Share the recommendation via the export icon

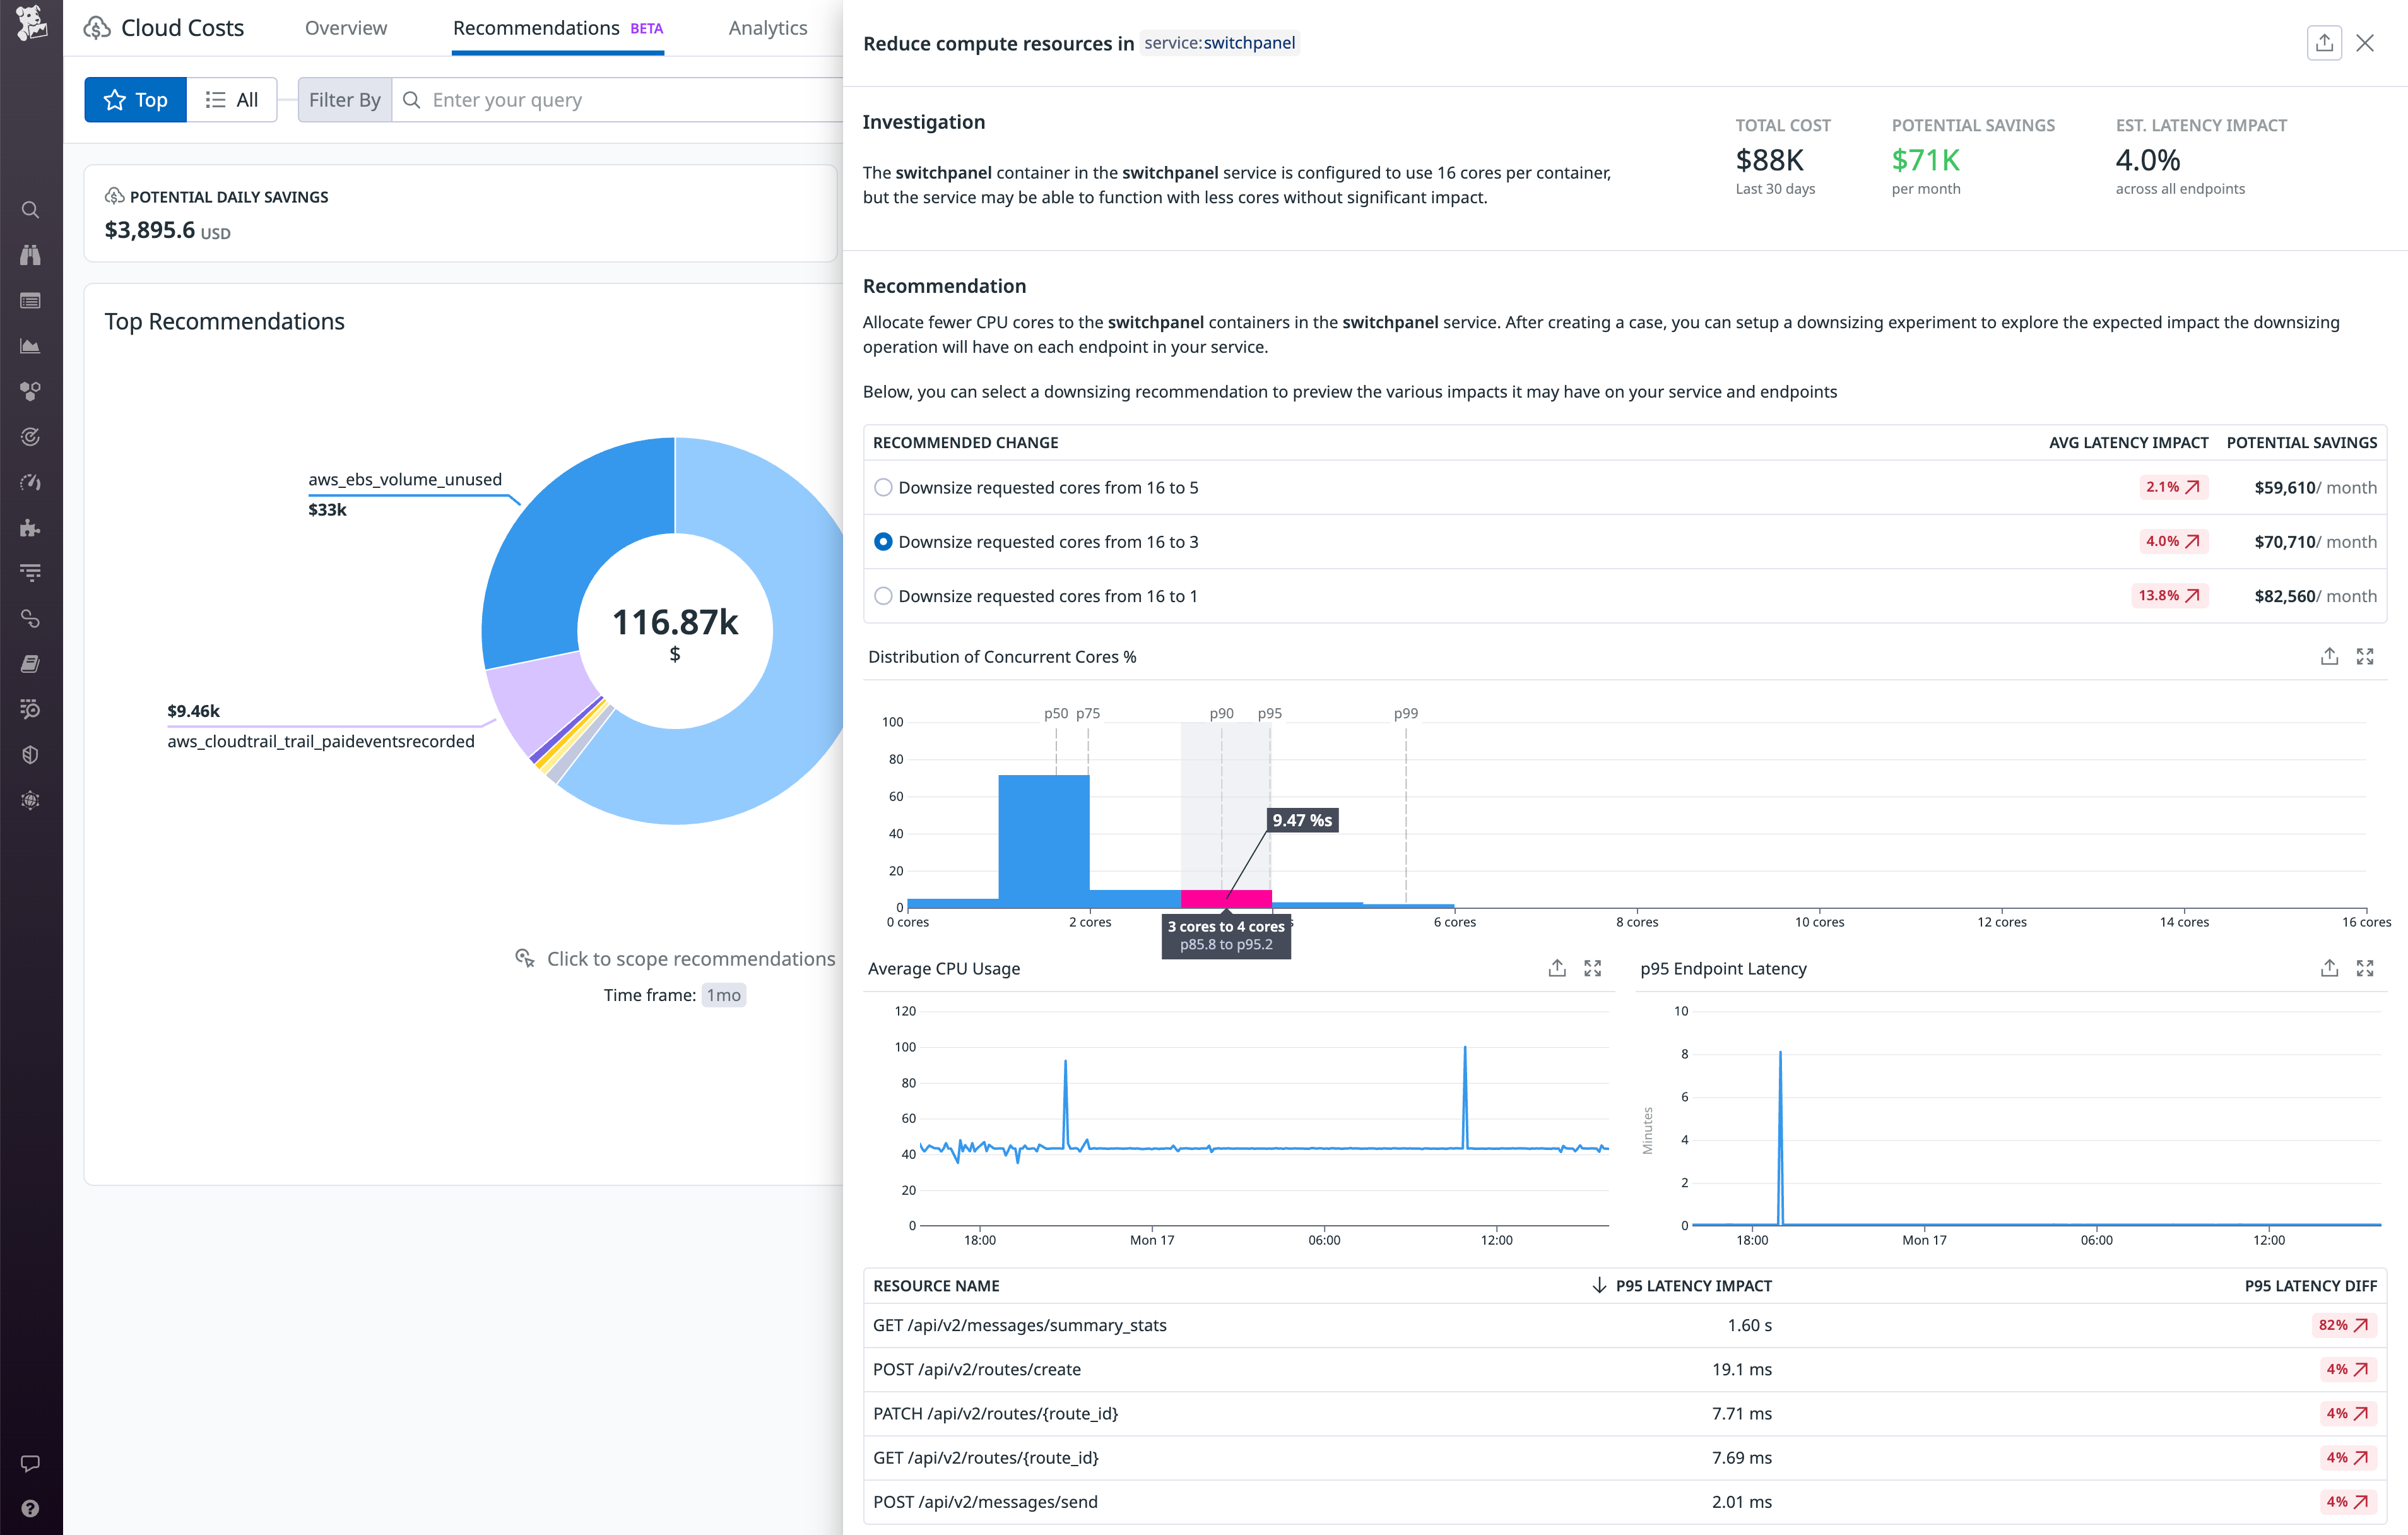point(2325,43)
